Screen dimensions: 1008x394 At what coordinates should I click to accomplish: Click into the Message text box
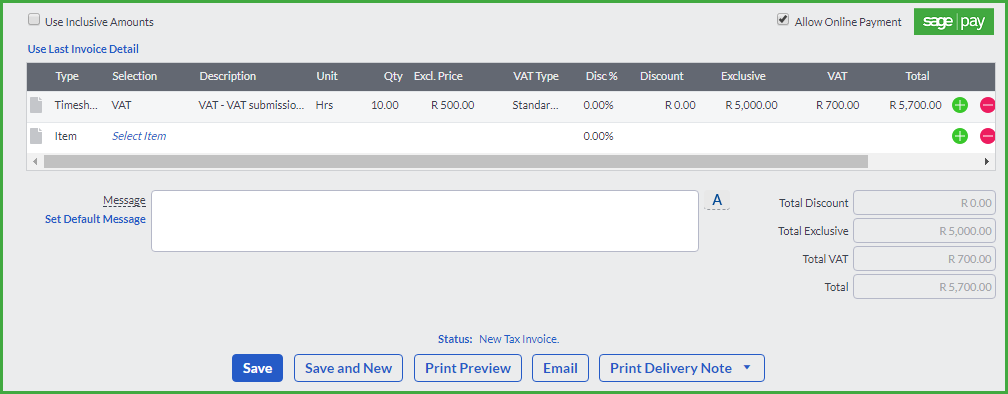[425, 220]
